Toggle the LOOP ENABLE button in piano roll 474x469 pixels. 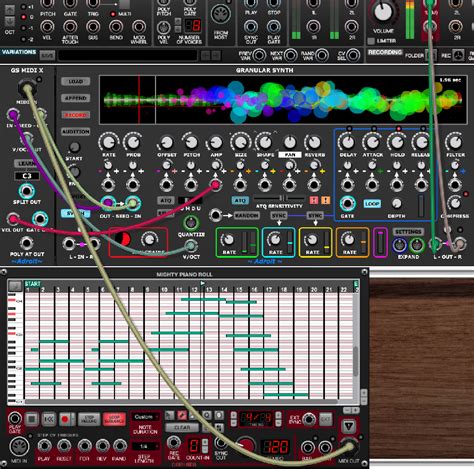[114, 419]
